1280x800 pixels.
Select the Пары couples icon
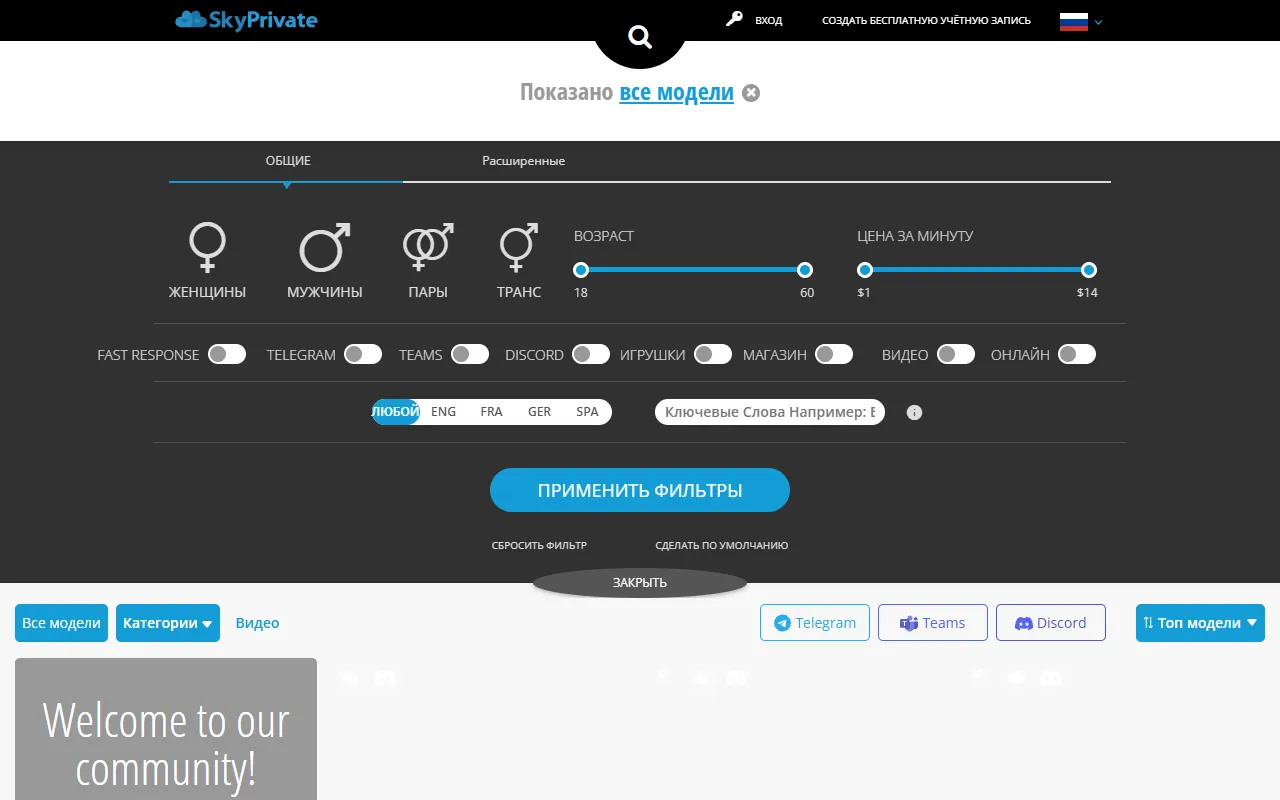(x=428, y=248)
